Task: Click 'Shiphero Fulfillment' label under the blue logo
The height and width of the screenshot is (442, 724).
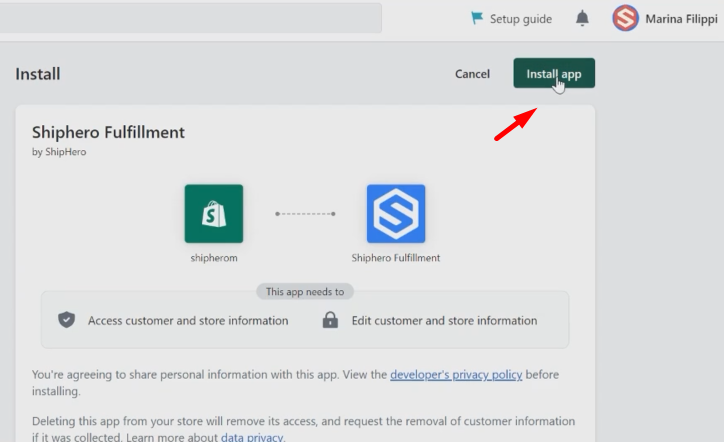Action: coord(396,258)
